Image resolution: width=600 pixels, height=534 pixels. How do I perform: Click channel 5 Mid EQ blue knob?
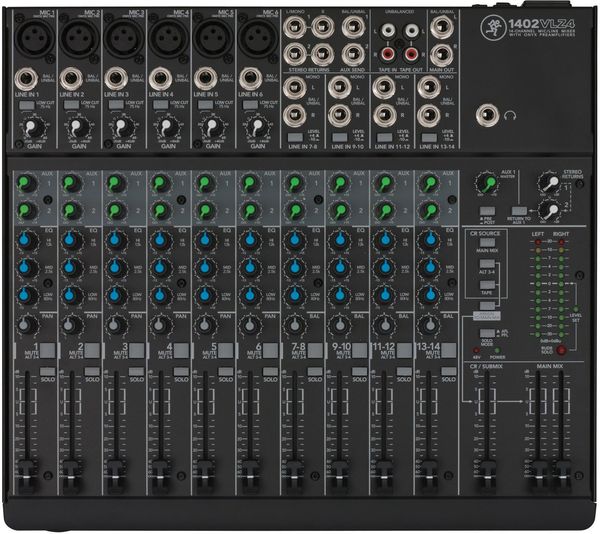205,267
